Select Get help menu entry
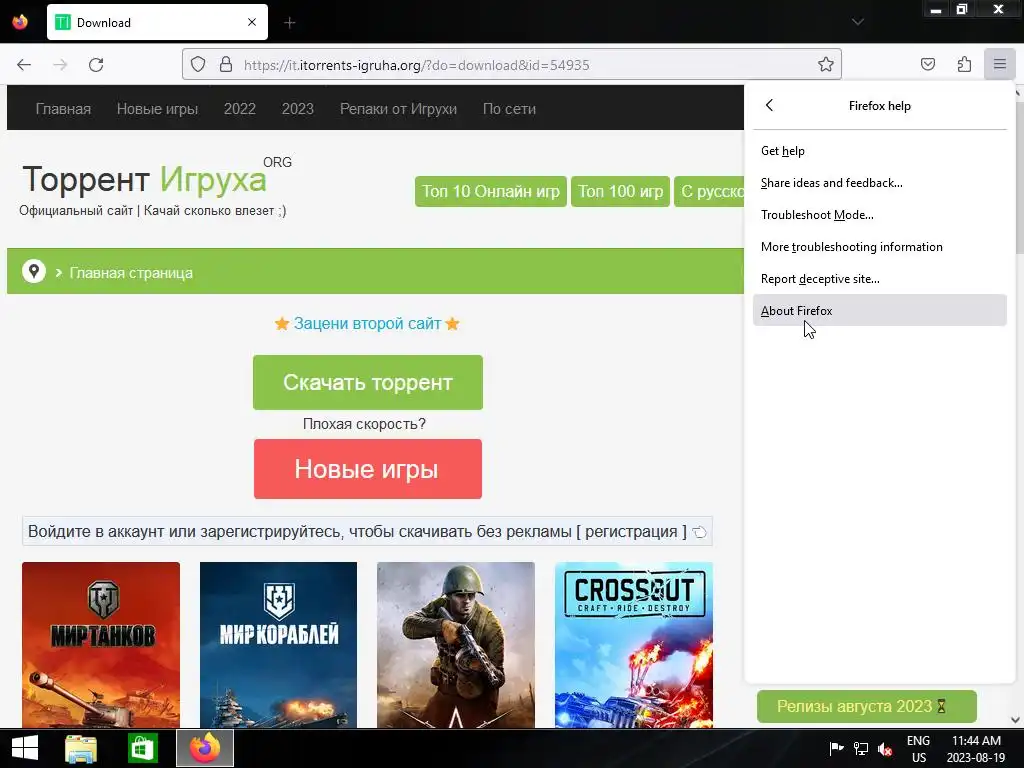This screenshot has width=1024, height=768. pos(880,151)
